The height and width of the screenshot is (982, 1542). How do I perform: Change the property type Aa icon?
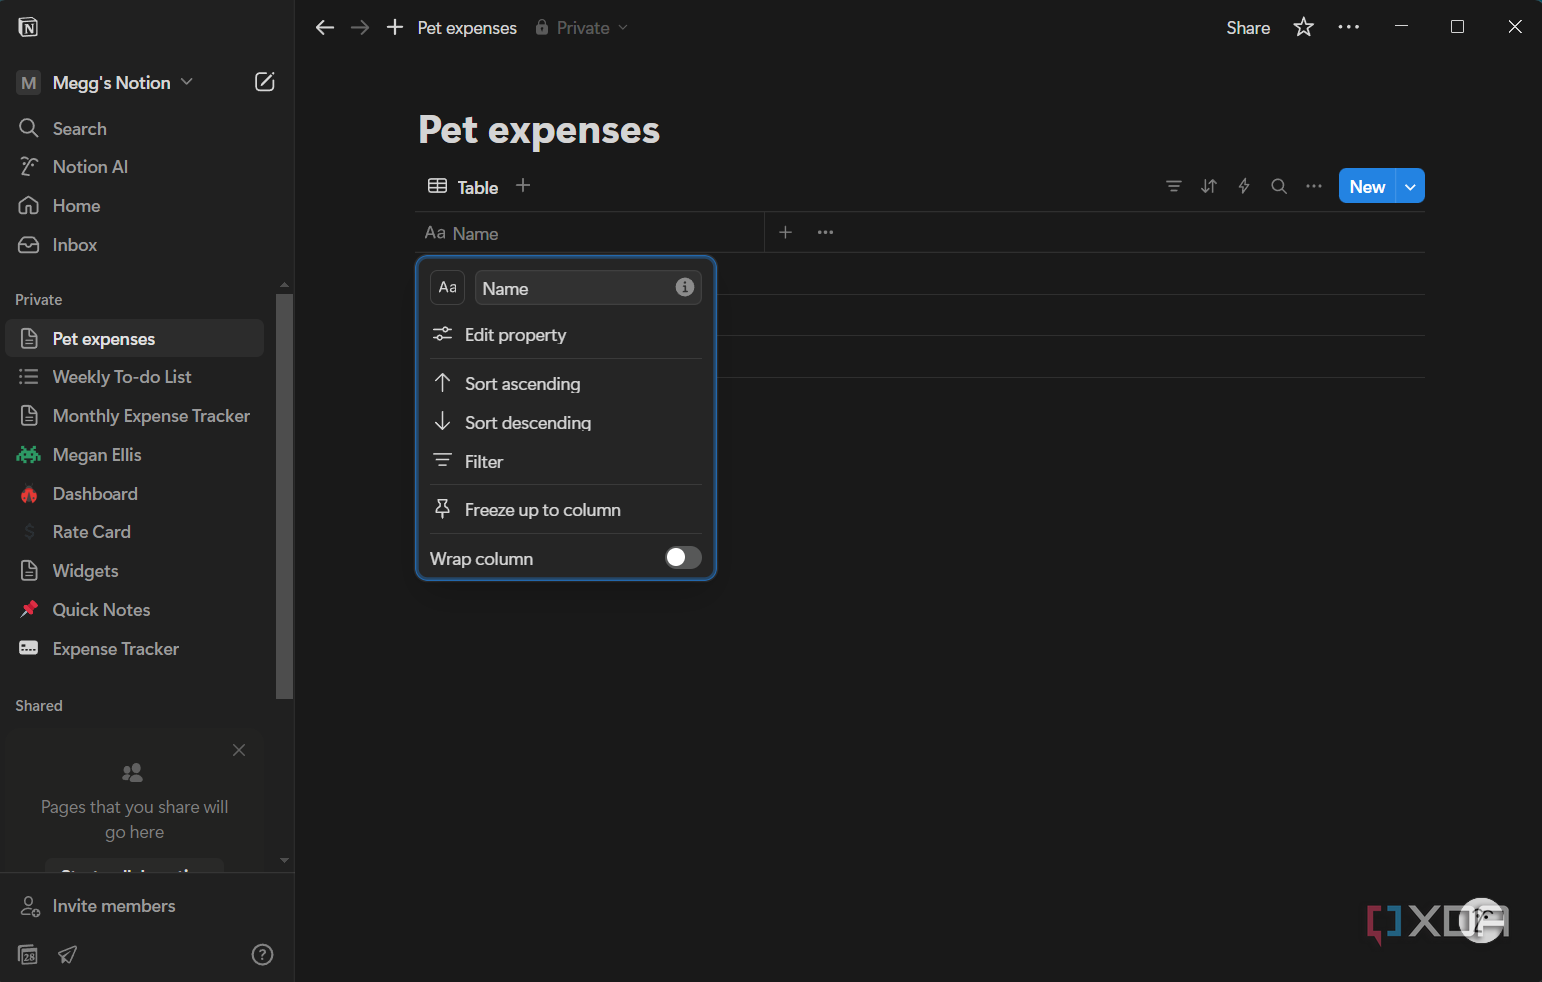coord(448,287)
